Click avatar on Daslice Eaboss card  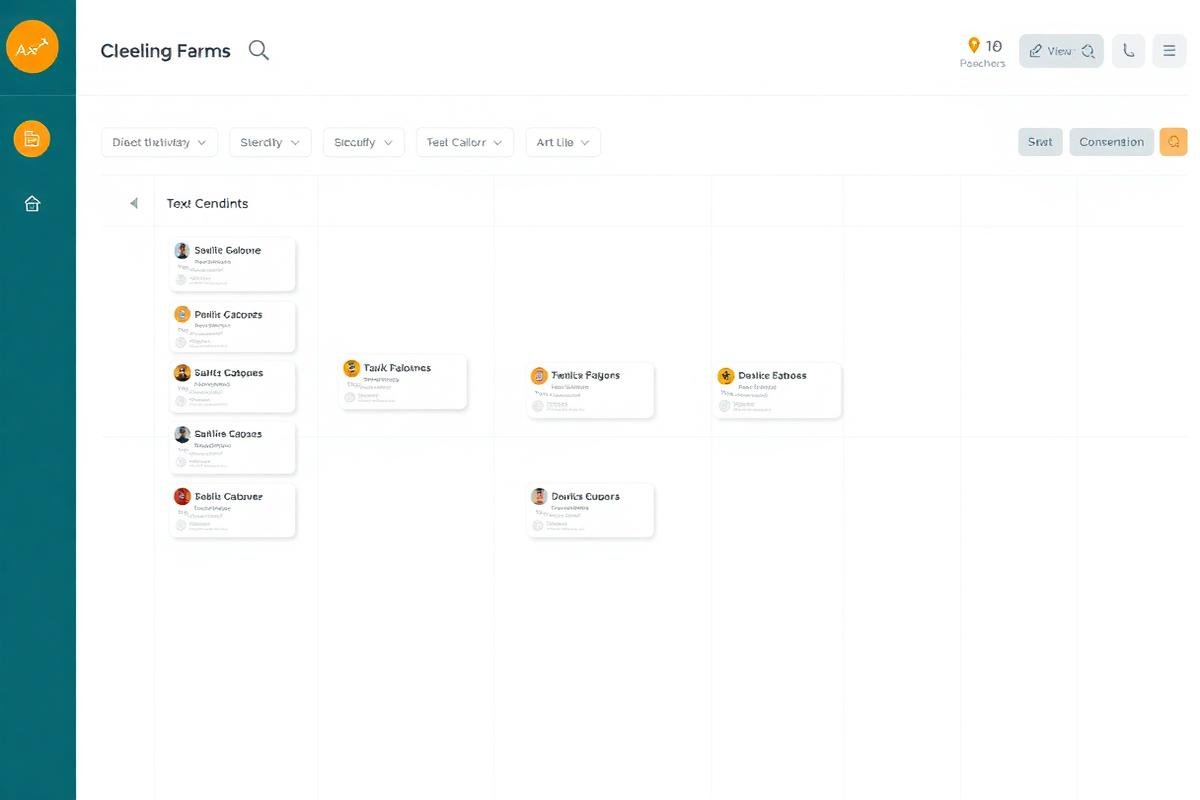pos(726,376)
